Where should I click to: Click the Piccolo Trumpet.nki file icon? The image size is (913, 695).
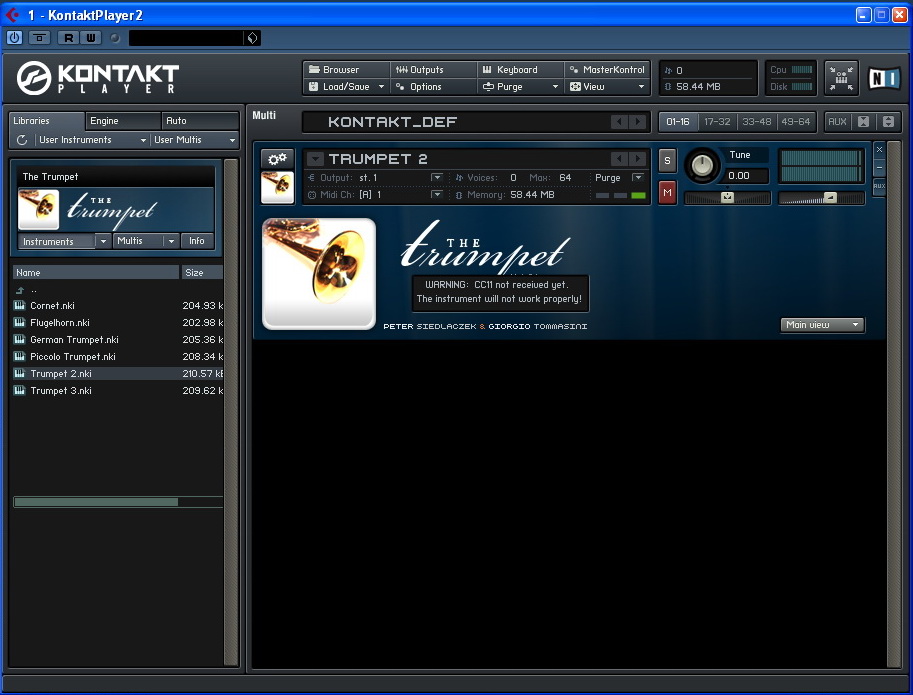[x=20, y=356]
